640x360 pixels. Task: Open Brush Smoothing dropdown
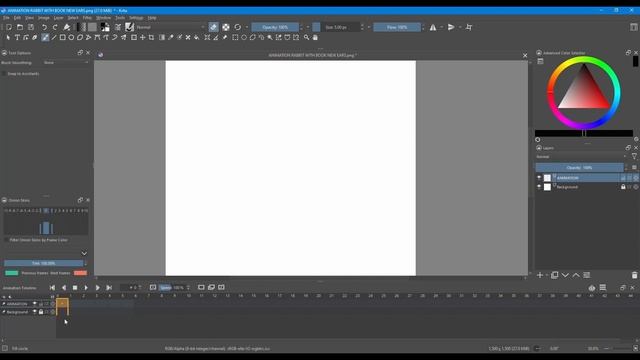point(65,63)
